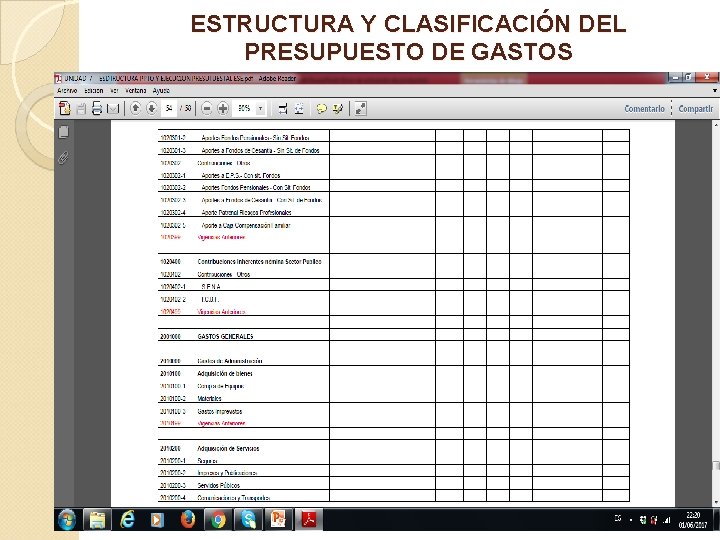Click the document vertical scrollbar thumb
The width and height of the screenshot is (720, 540).
click(716, 466)
